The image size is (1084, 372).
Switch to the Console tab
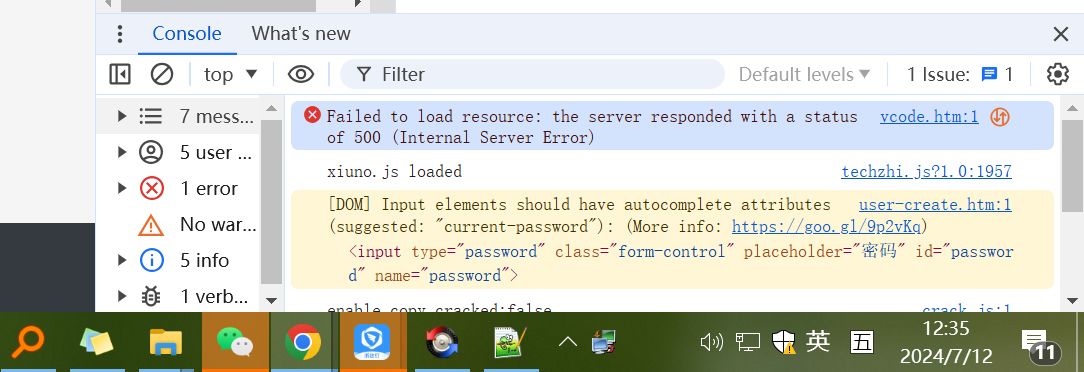point(187,34)
